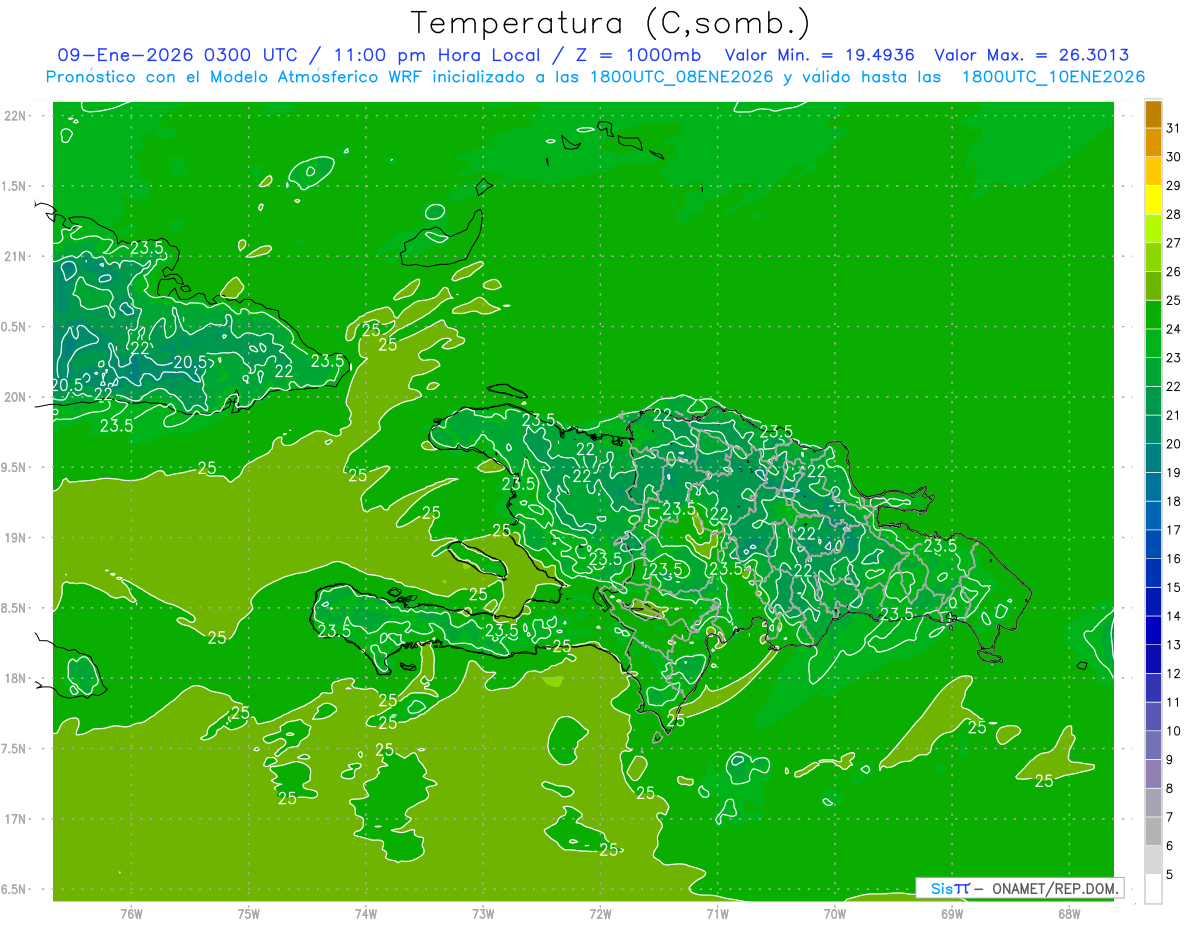Click the "18N" latitude axis label
Viewport: 1200px width, 927px height.
coord(16,678)
